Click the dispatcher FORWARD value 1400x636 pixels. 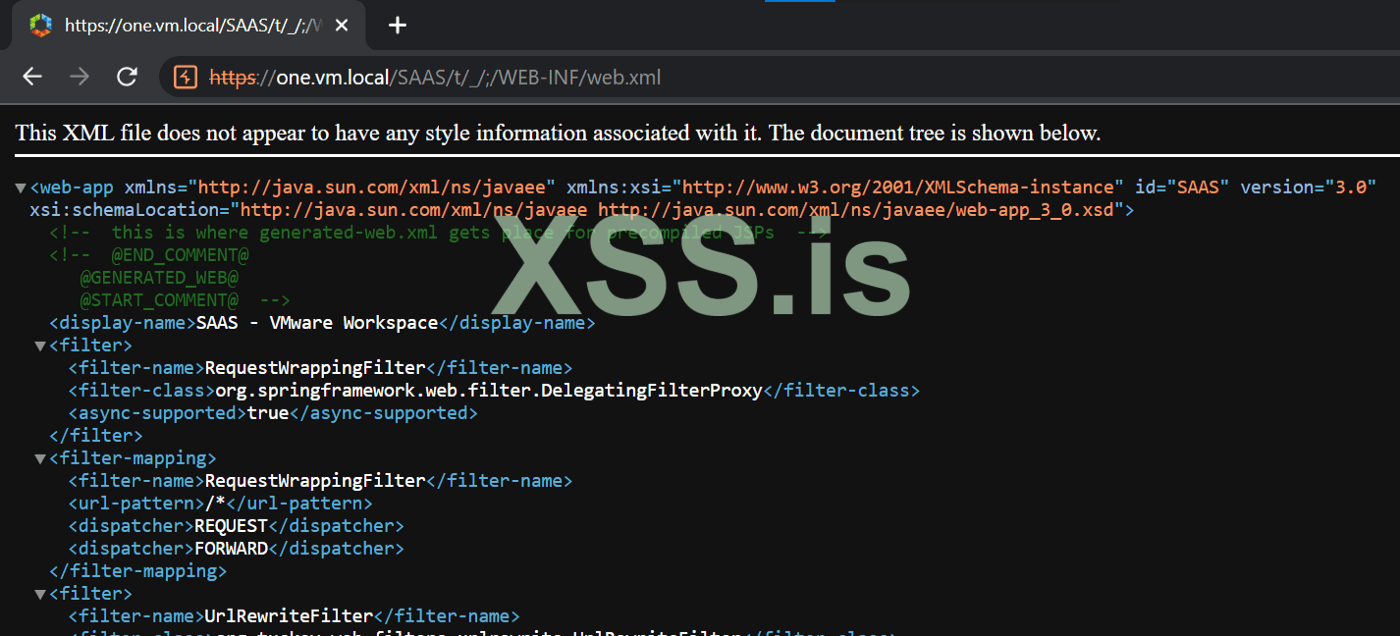click(x=231, y=549)
